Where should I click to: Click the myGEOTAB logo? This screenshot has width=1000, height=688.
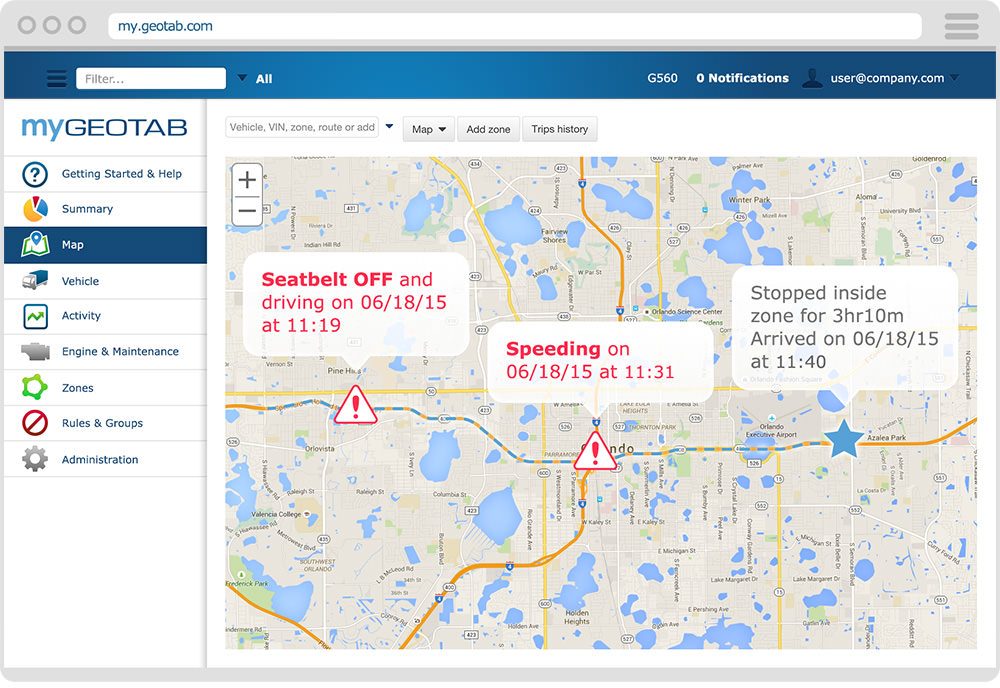point(105,128)
